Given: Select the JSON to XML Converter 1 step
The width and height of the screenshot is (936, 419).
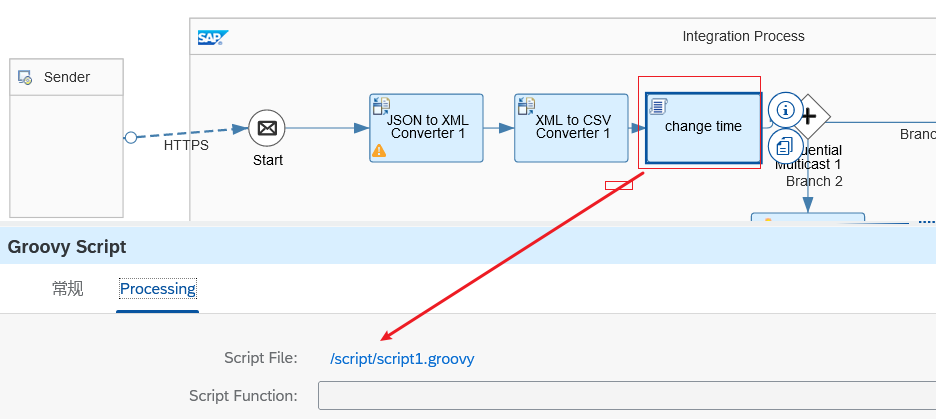Looking at the screenshot, I should [427, 128].
